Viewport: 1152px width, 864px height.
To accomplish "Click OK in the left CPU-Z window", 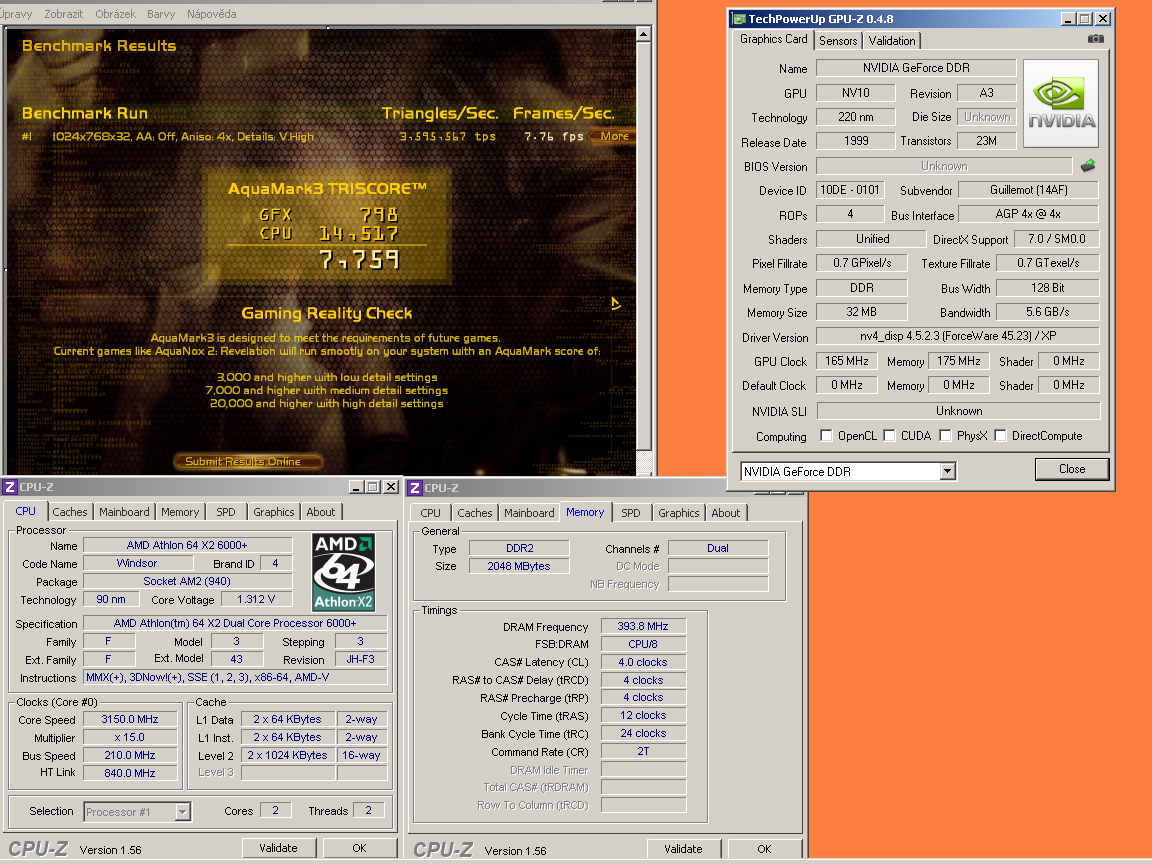I will tap(359, 849).
